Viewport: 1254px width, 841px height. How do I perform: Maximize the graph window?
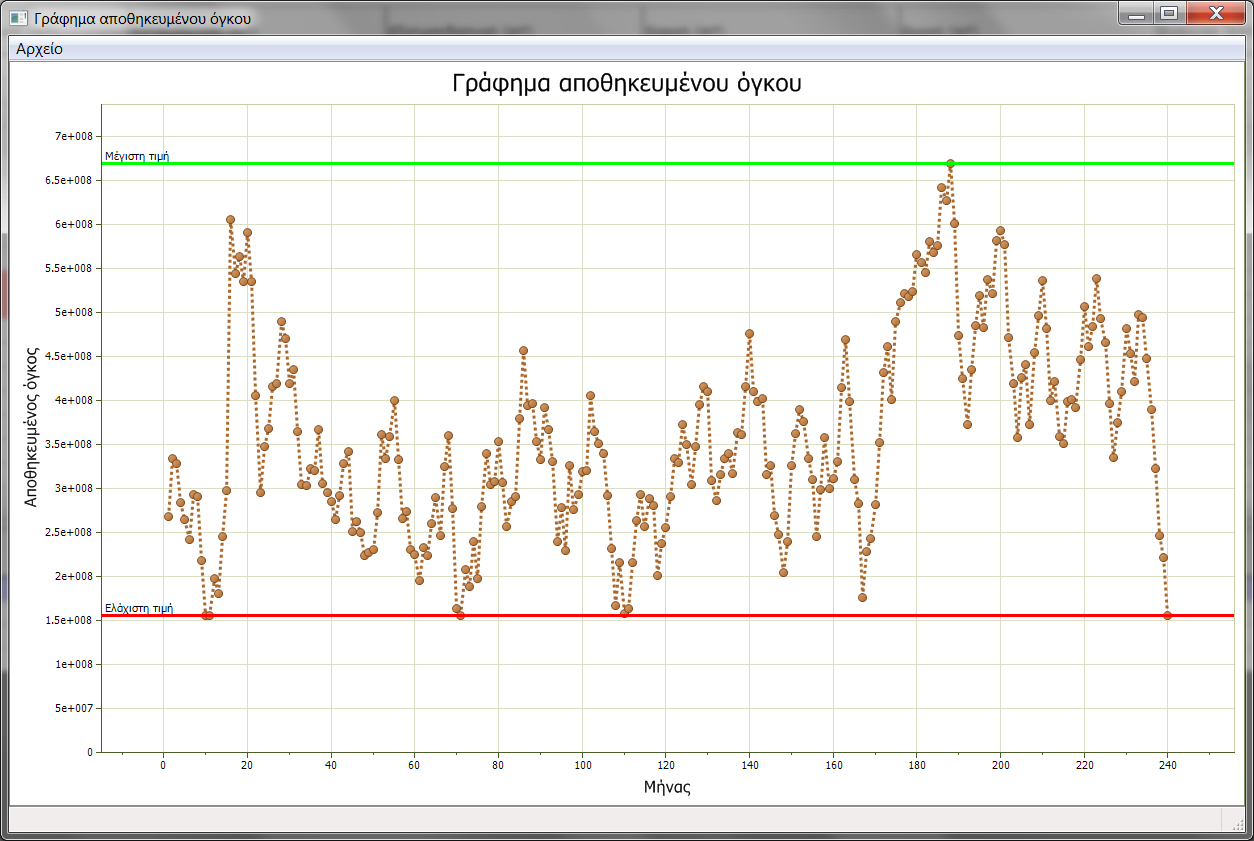tap(1168, 14)
